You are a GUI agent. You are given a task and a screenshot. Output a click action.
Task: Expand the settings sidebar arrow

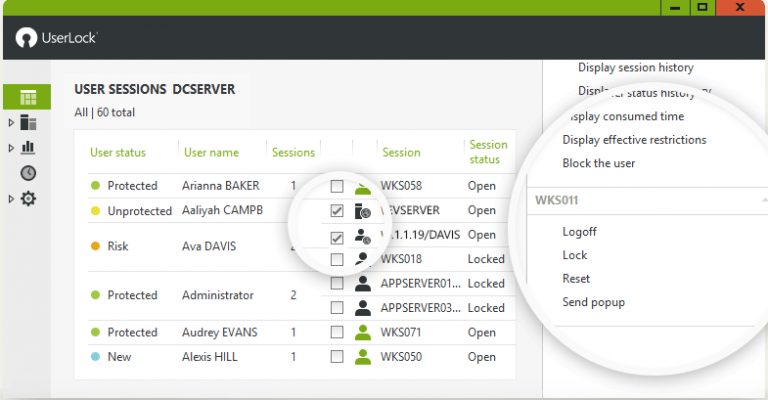pyautogui.click(x=11, y=199)
